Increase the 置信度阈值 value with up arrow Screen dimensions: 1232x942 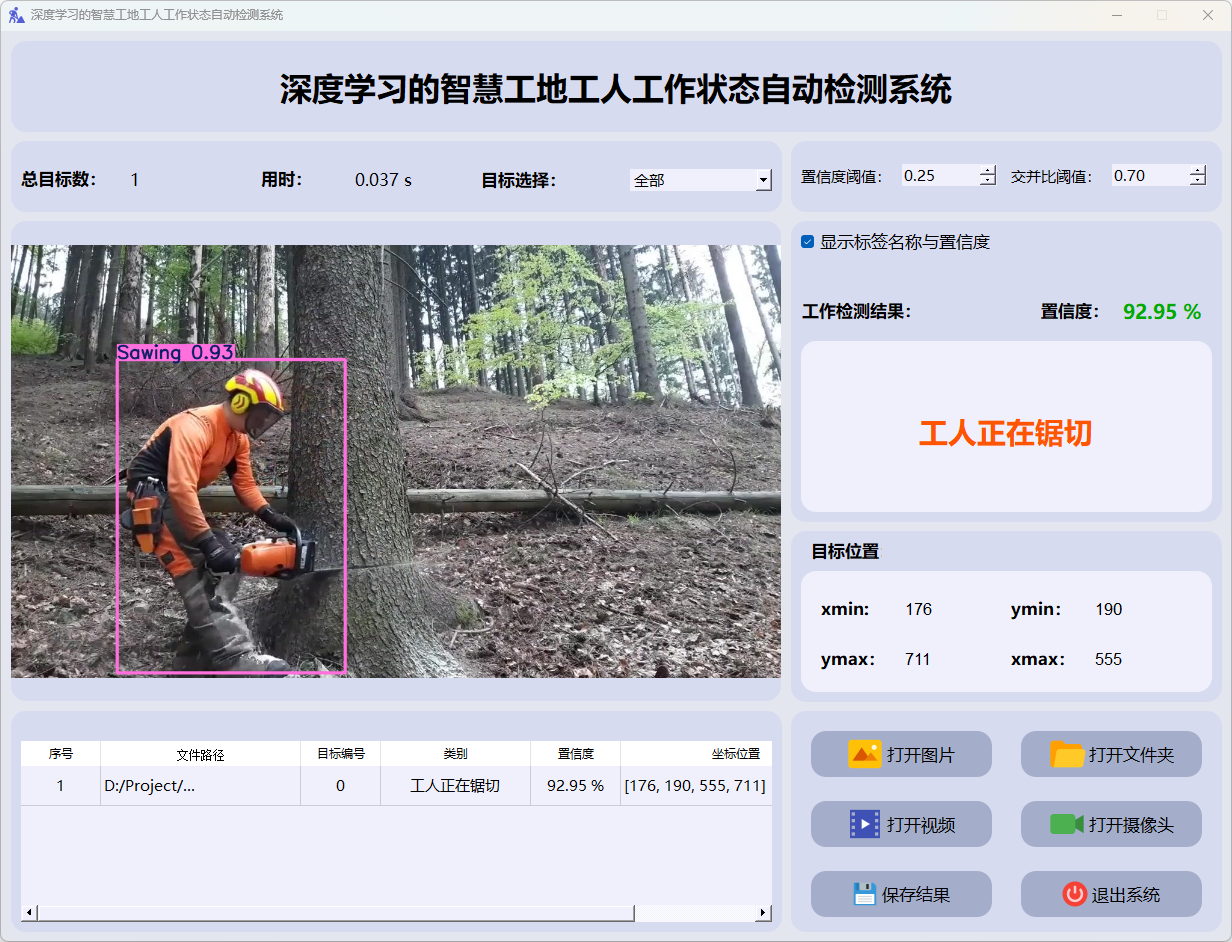pos(988,170)
